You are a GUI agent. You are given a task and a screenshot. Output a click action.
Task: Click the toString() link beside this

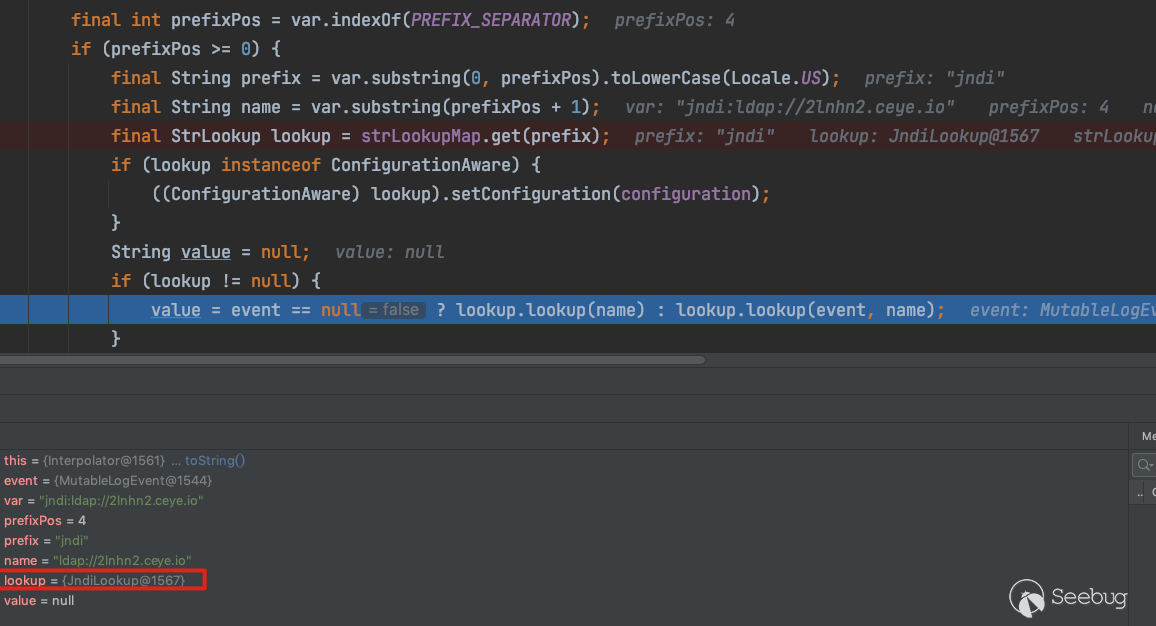point(215,460)
